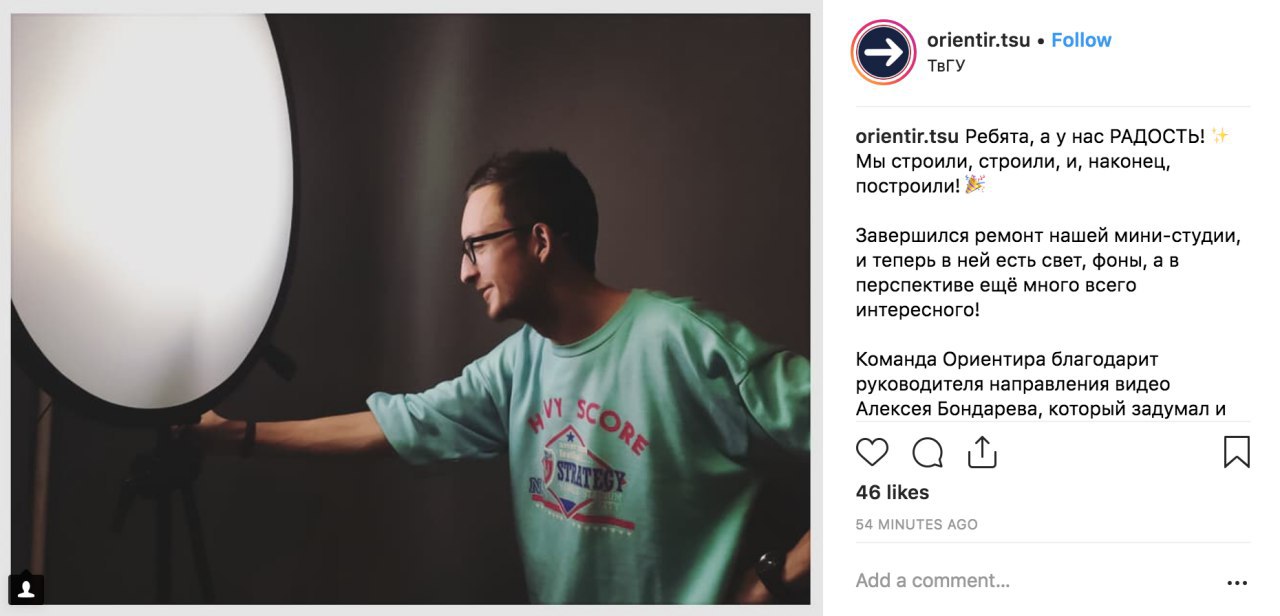Share the post using the upload arrow icon

tap(983, 452)
